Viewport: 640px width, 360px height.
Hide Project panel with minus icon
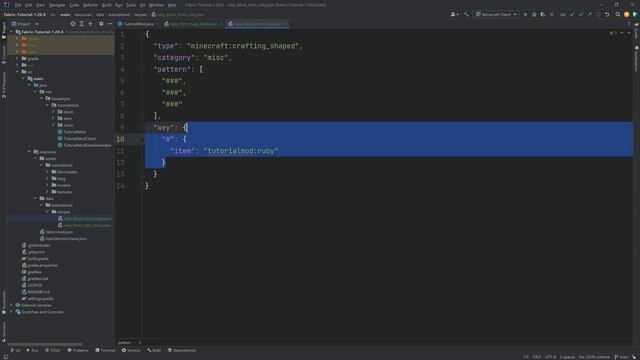point(110,24)
